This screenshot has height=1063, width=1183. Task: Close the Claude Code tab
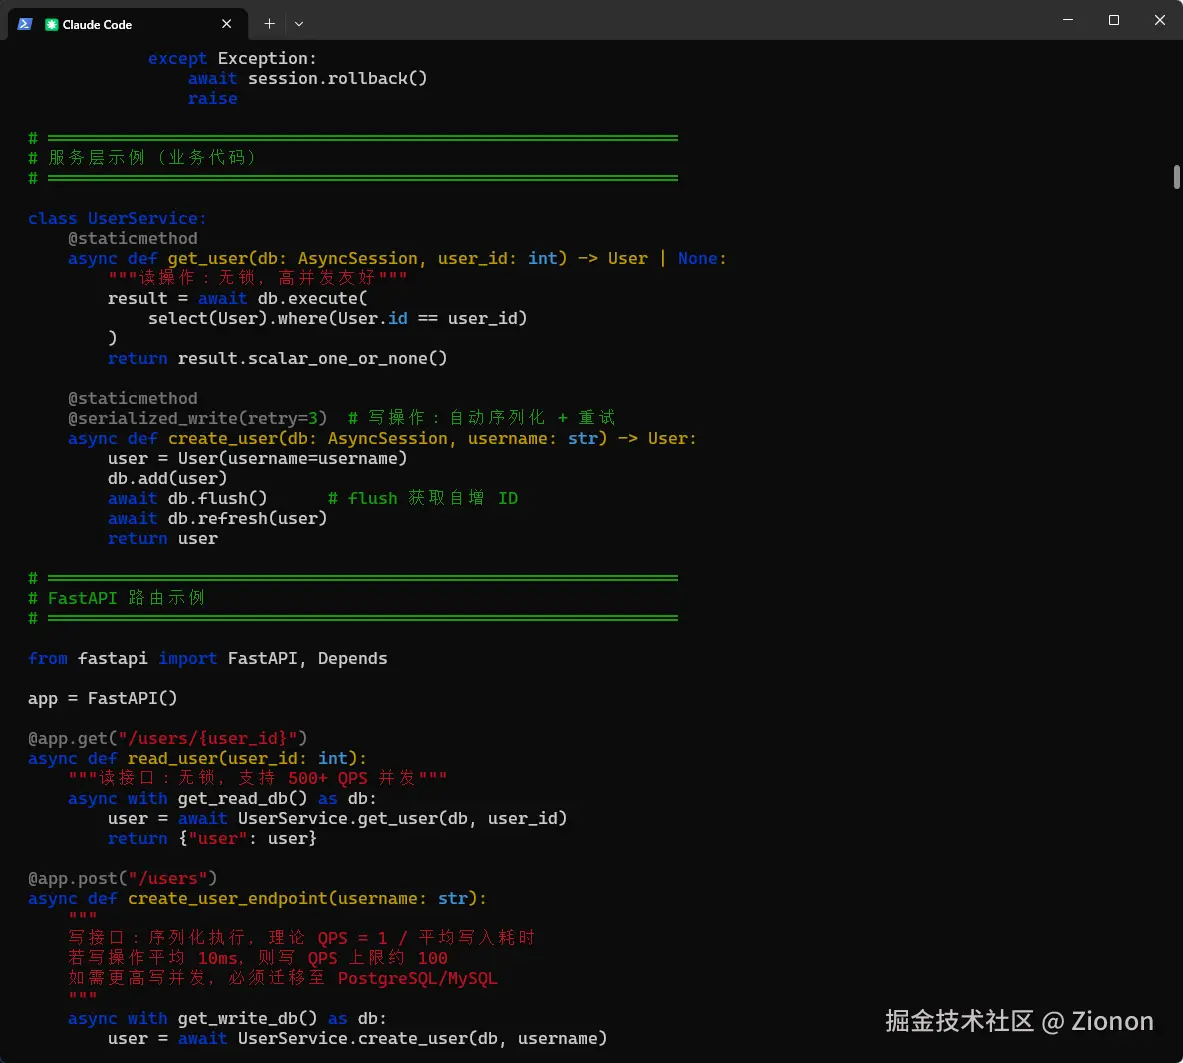(226, 23)
